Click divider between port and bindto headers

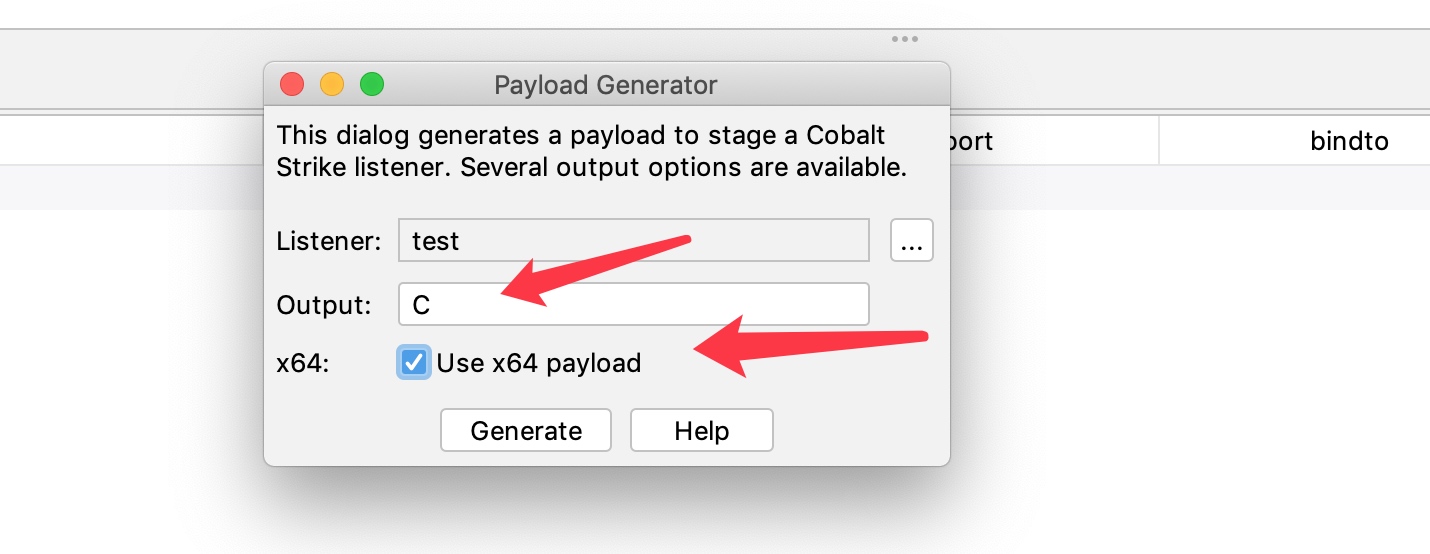(1159, 141)
